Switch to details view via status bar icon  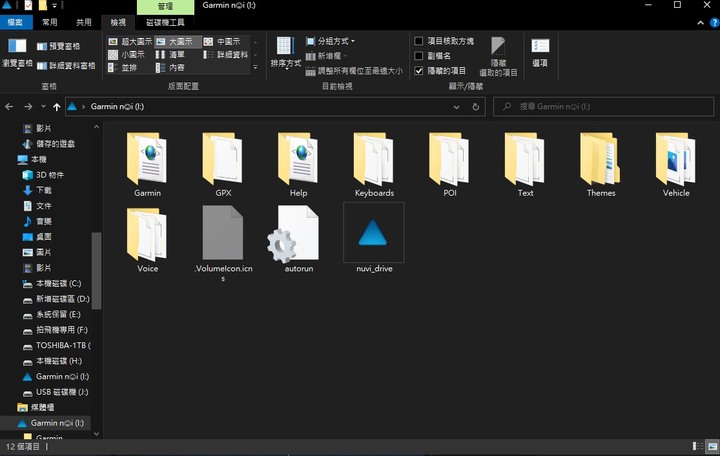[698, 446]
